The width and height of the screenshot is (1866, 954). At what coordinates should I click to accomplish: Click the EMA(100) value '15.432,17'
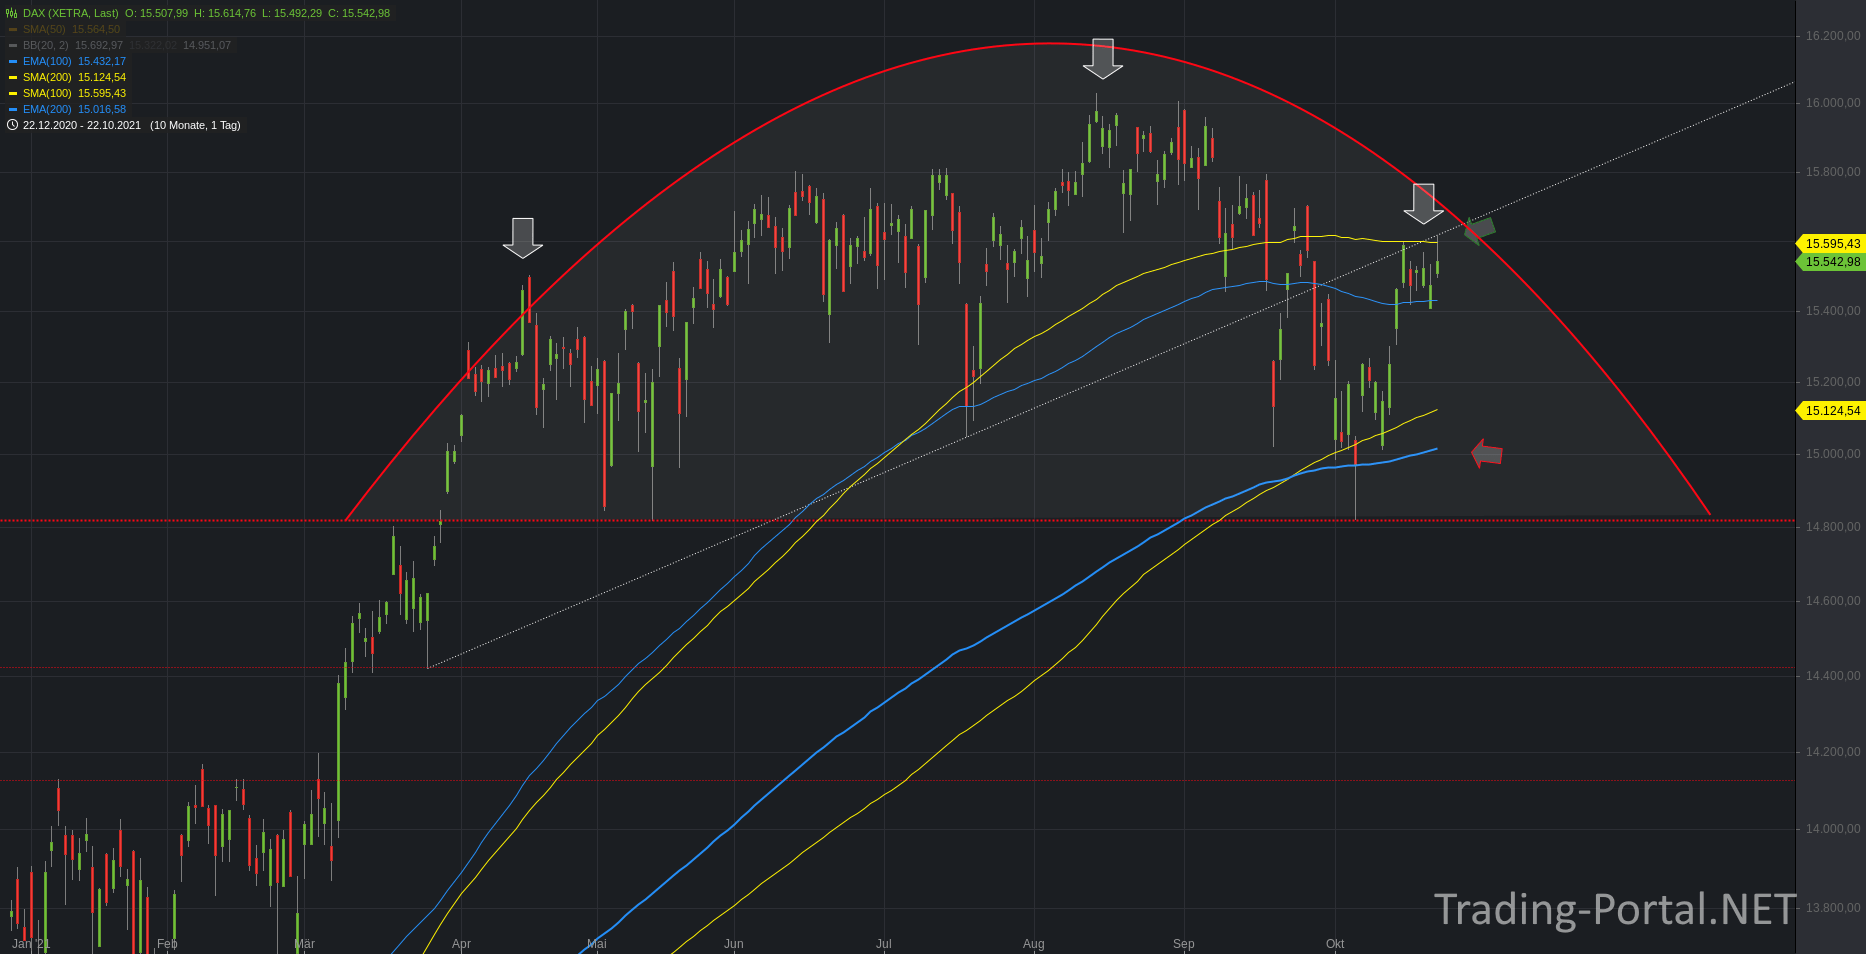tap(102, 61)
